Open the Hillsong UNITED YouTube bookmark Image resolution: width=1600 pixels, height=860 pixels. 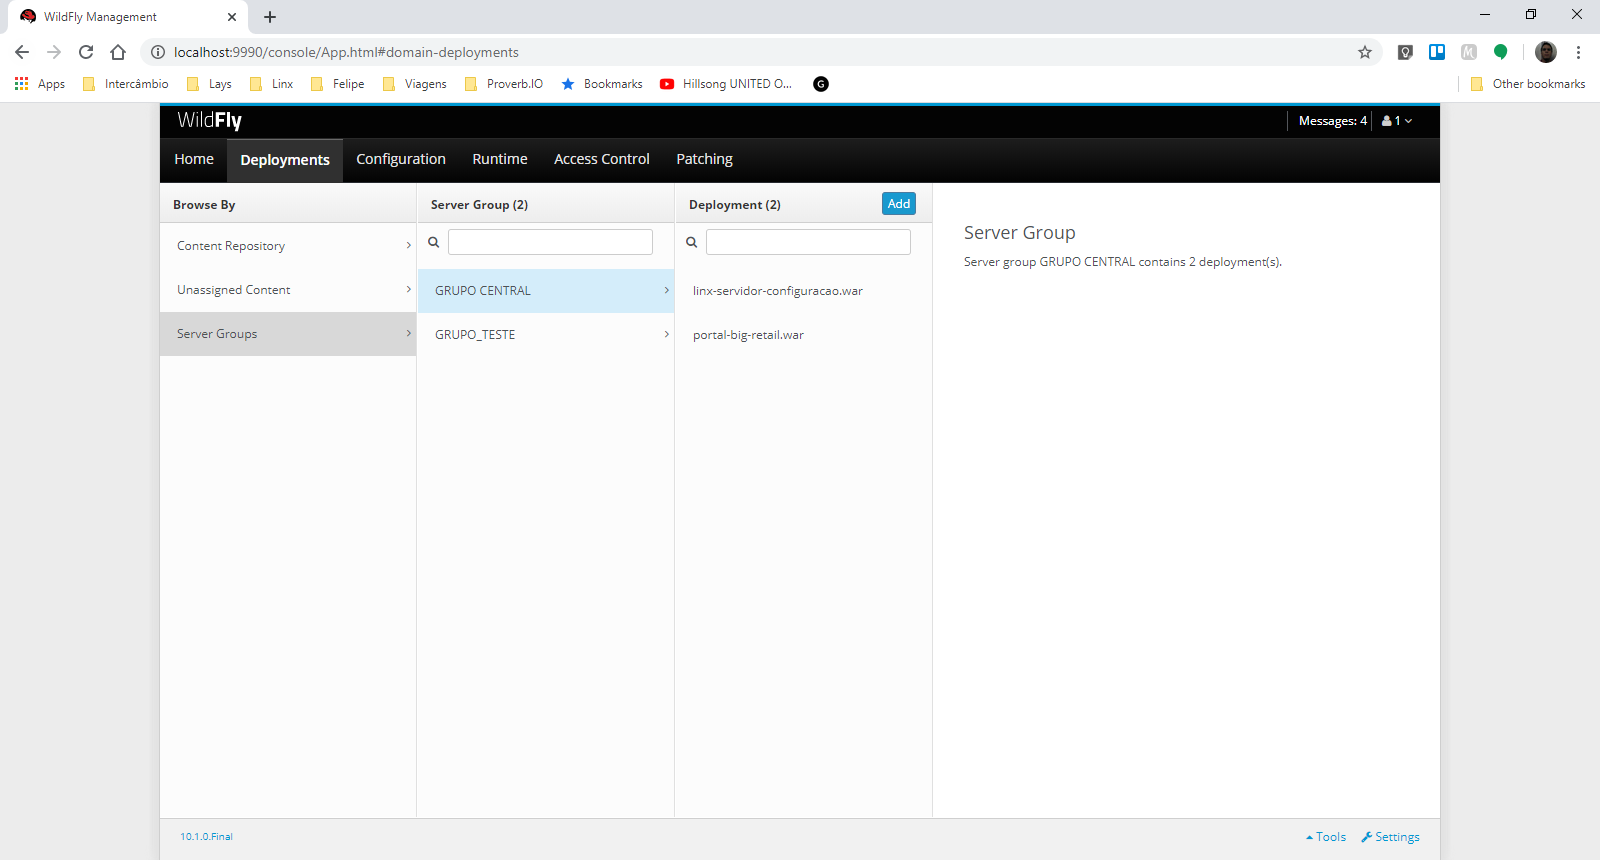[x=726, y=84]
